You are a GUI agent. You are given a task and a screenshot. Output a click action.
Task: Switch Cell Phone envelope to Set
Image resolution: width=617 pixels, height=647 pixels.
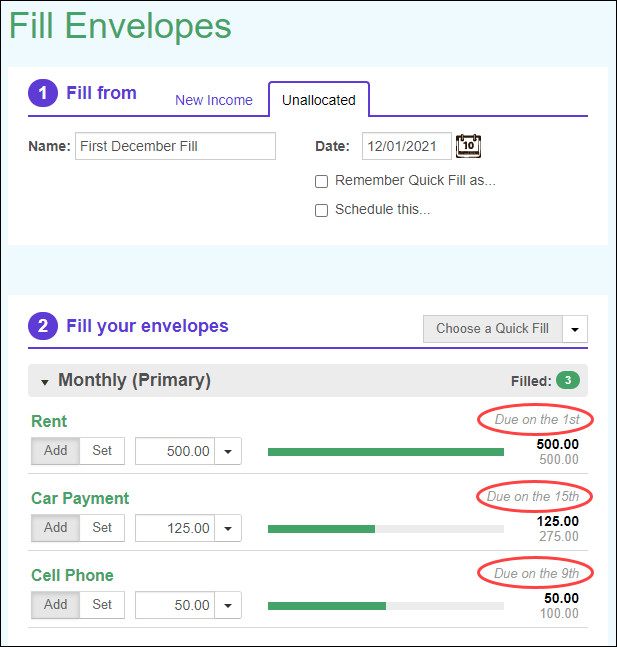[x=102, y=605]
